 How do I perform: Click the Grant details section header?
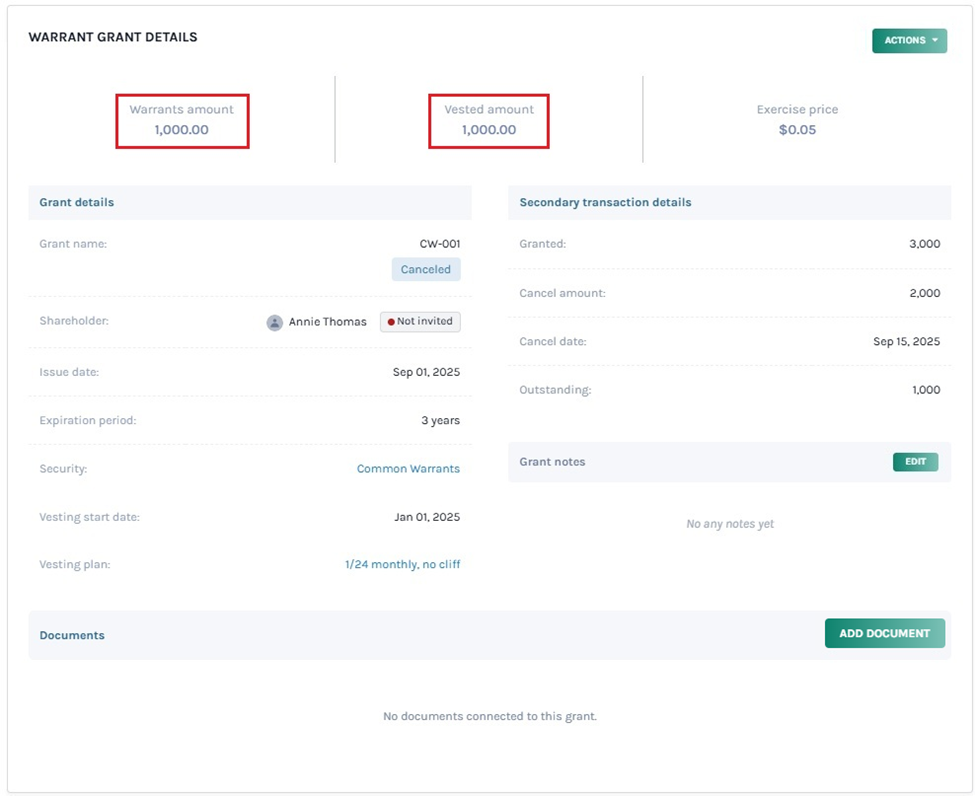(x=77, y=202)
